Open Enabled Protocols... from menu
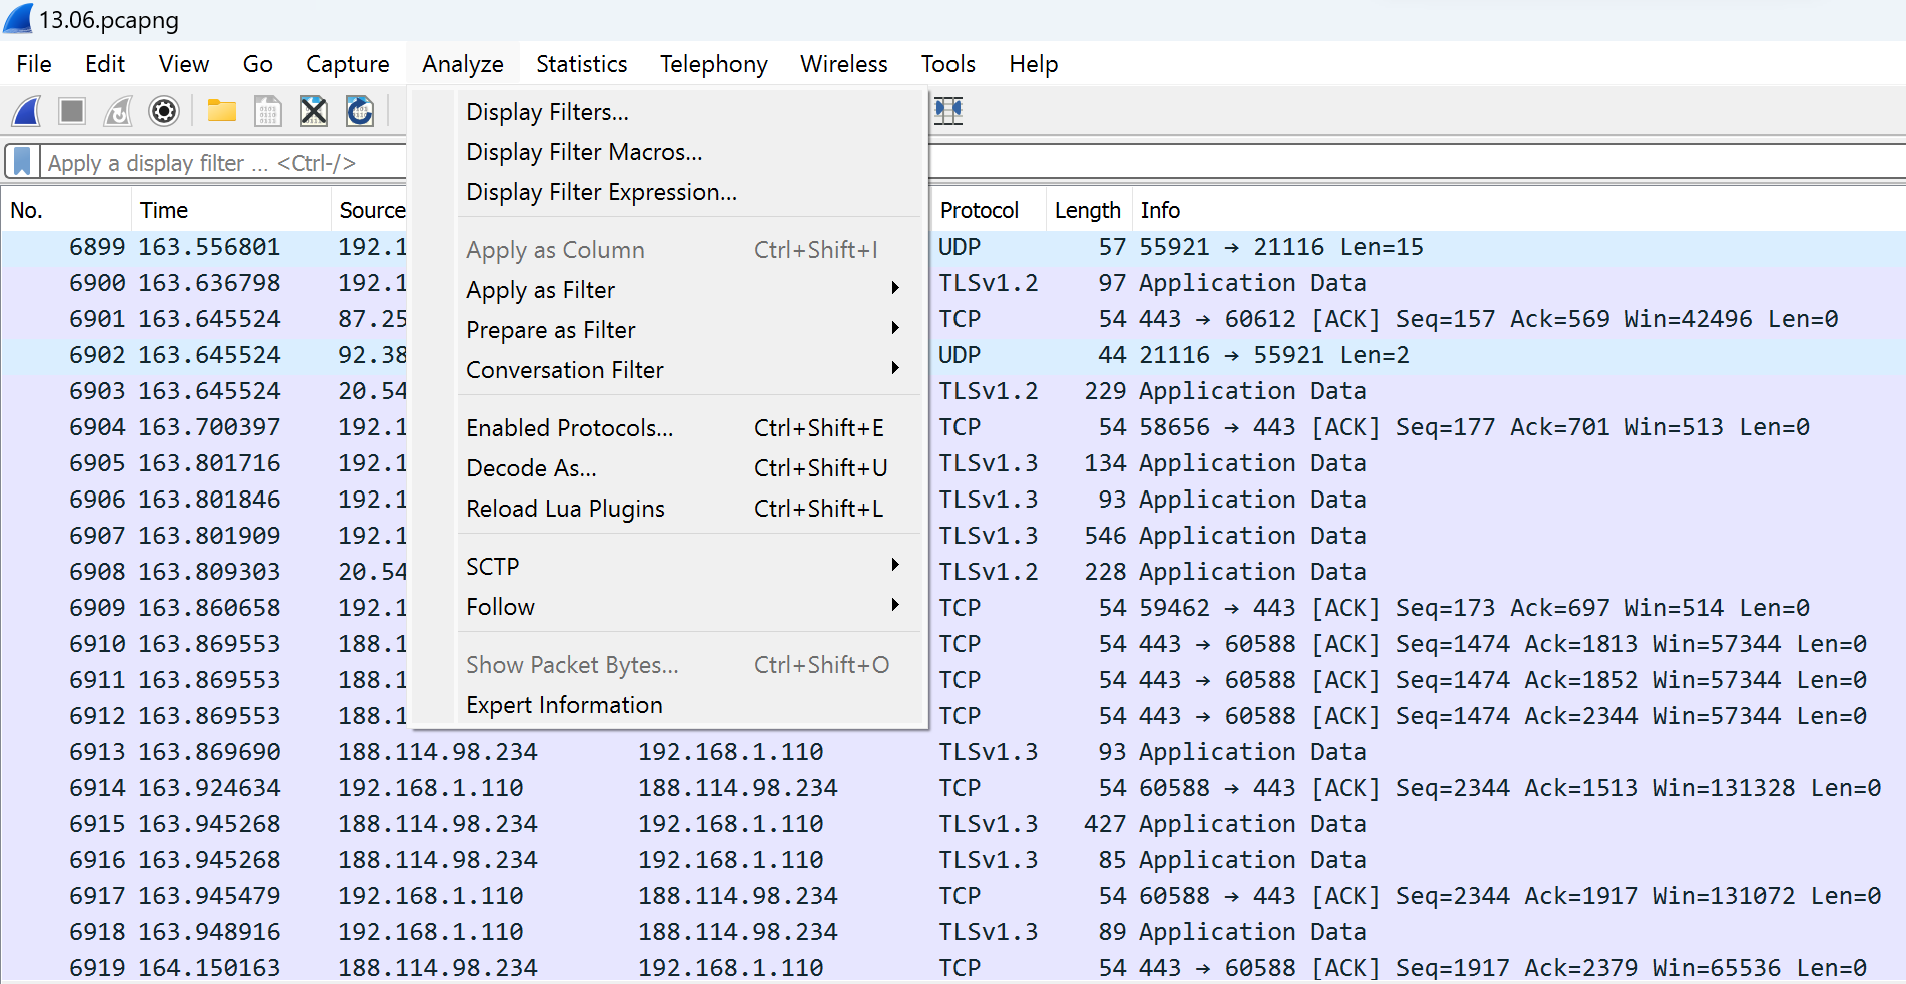Viewport: 1906px width, 984px height. coord(689,428)
